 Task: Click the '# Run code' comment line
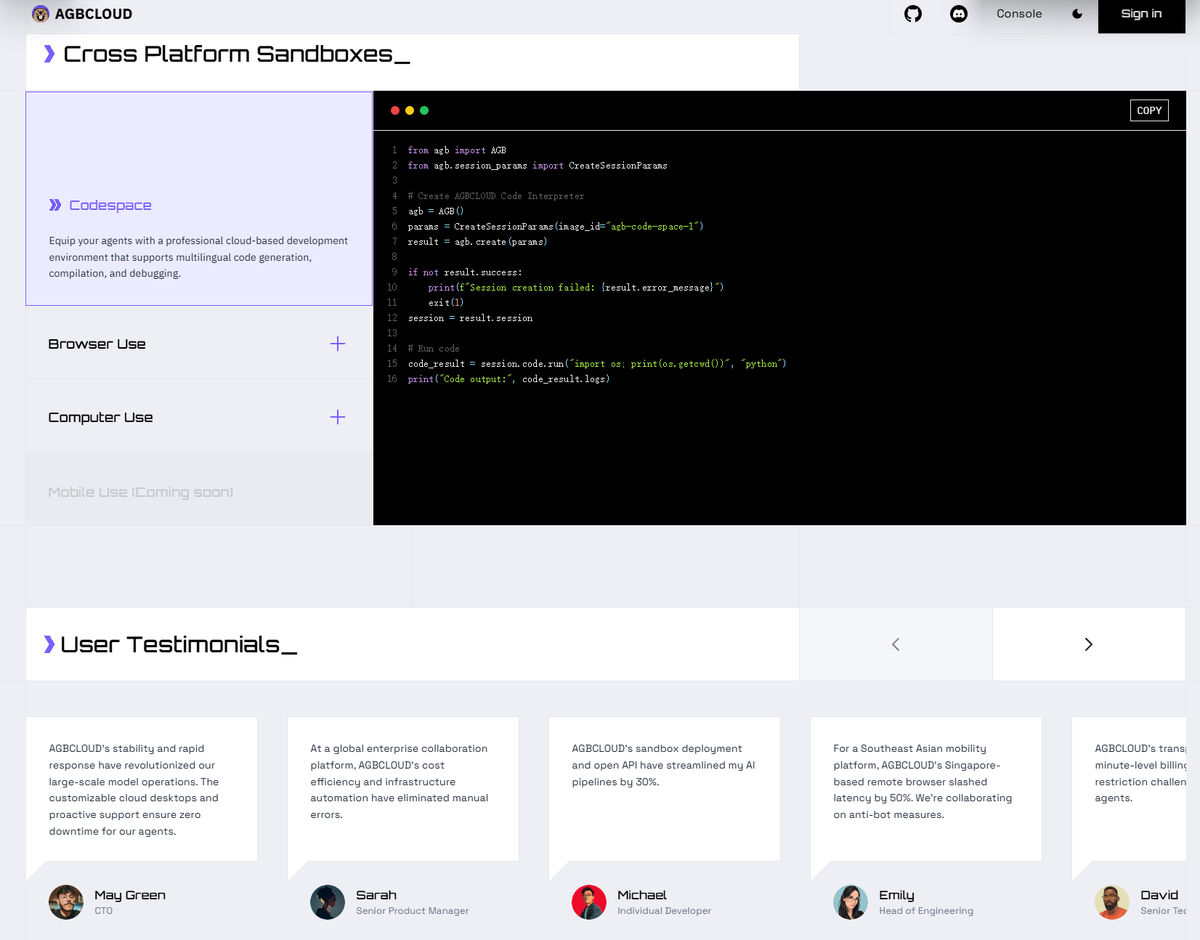point(433,348)
